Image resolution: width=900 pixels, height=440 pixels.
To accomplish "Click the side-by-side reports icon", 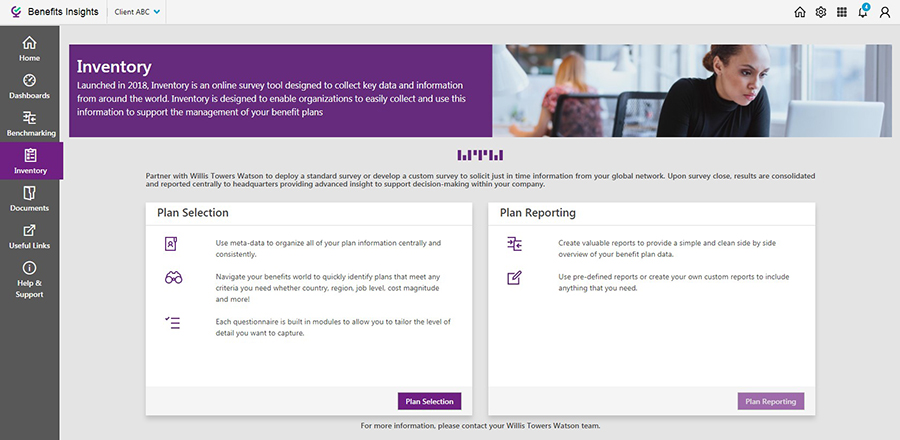I will coord(514,244).
